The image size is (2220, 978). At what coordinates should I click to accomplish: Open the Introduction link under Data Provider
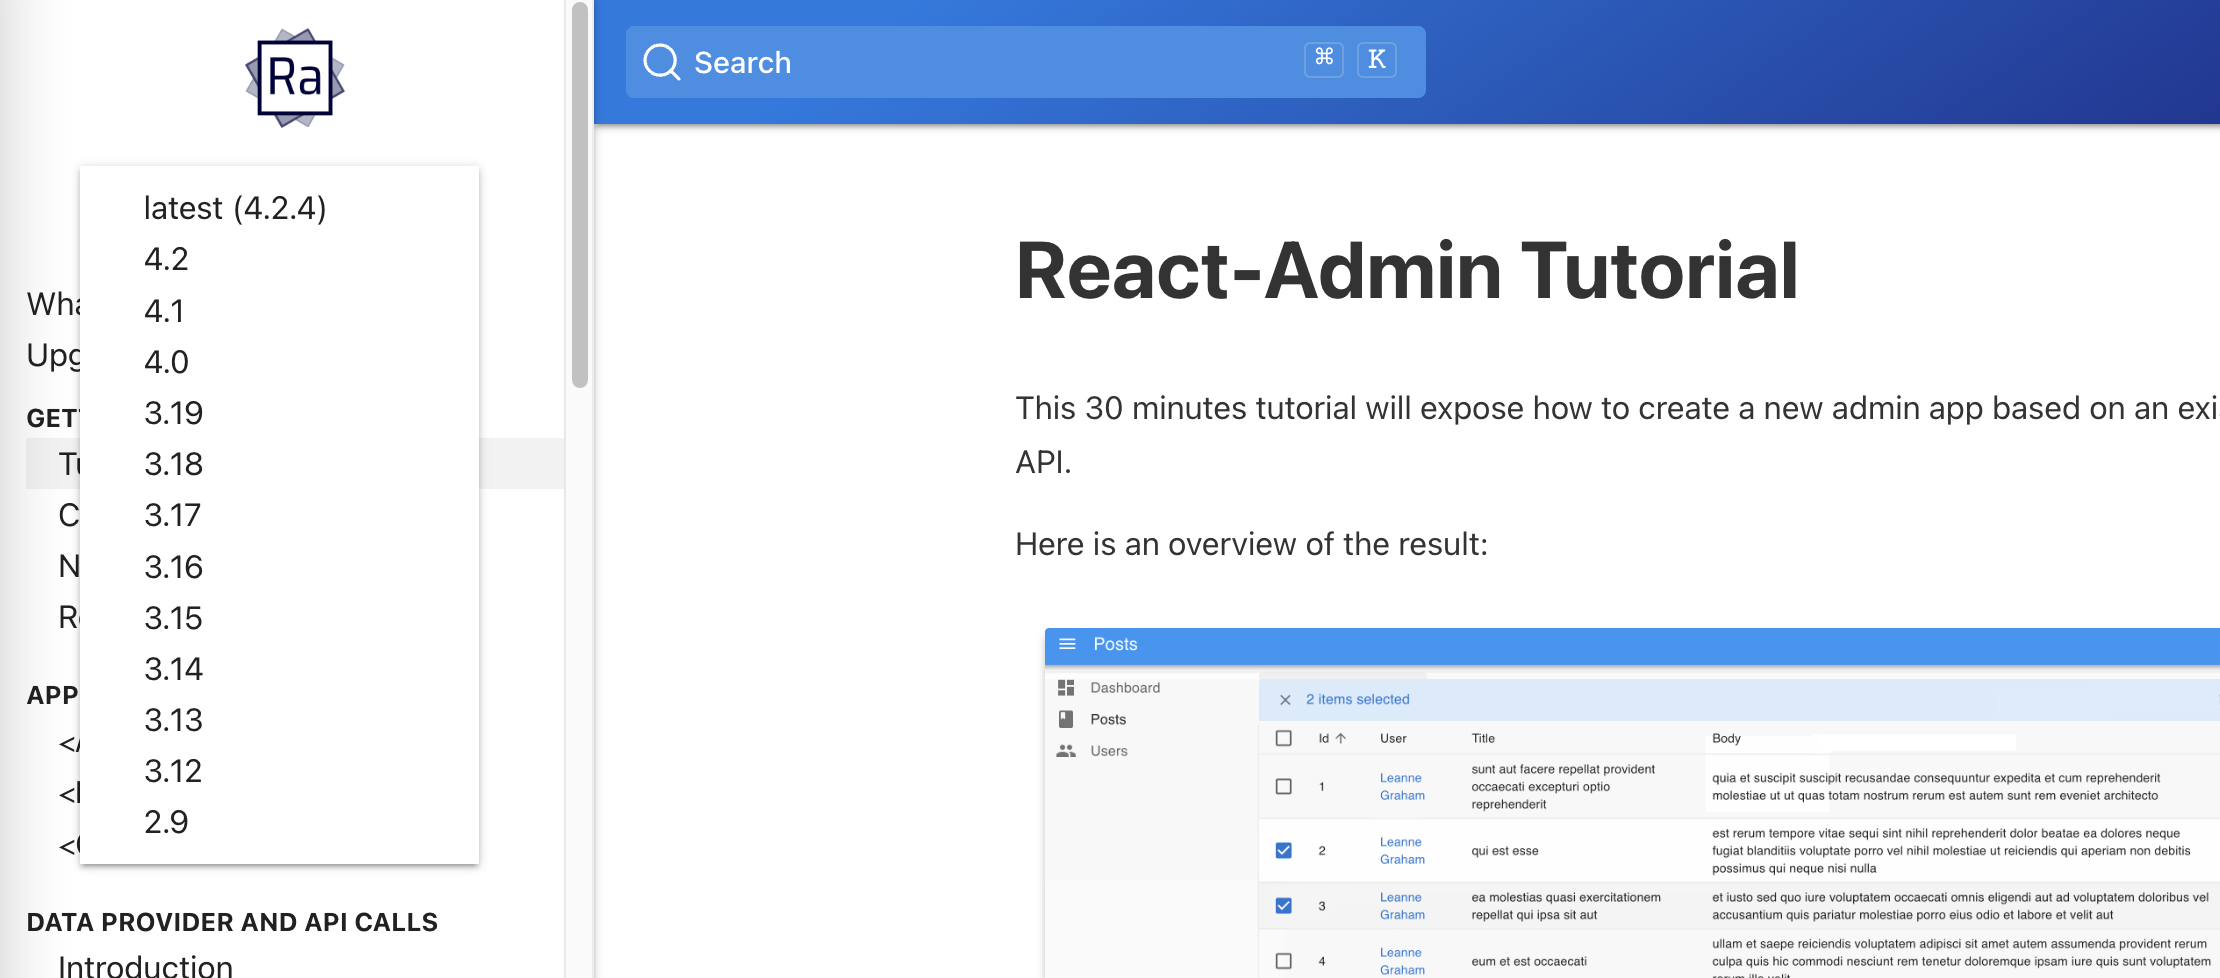click(x=146, y=966)
